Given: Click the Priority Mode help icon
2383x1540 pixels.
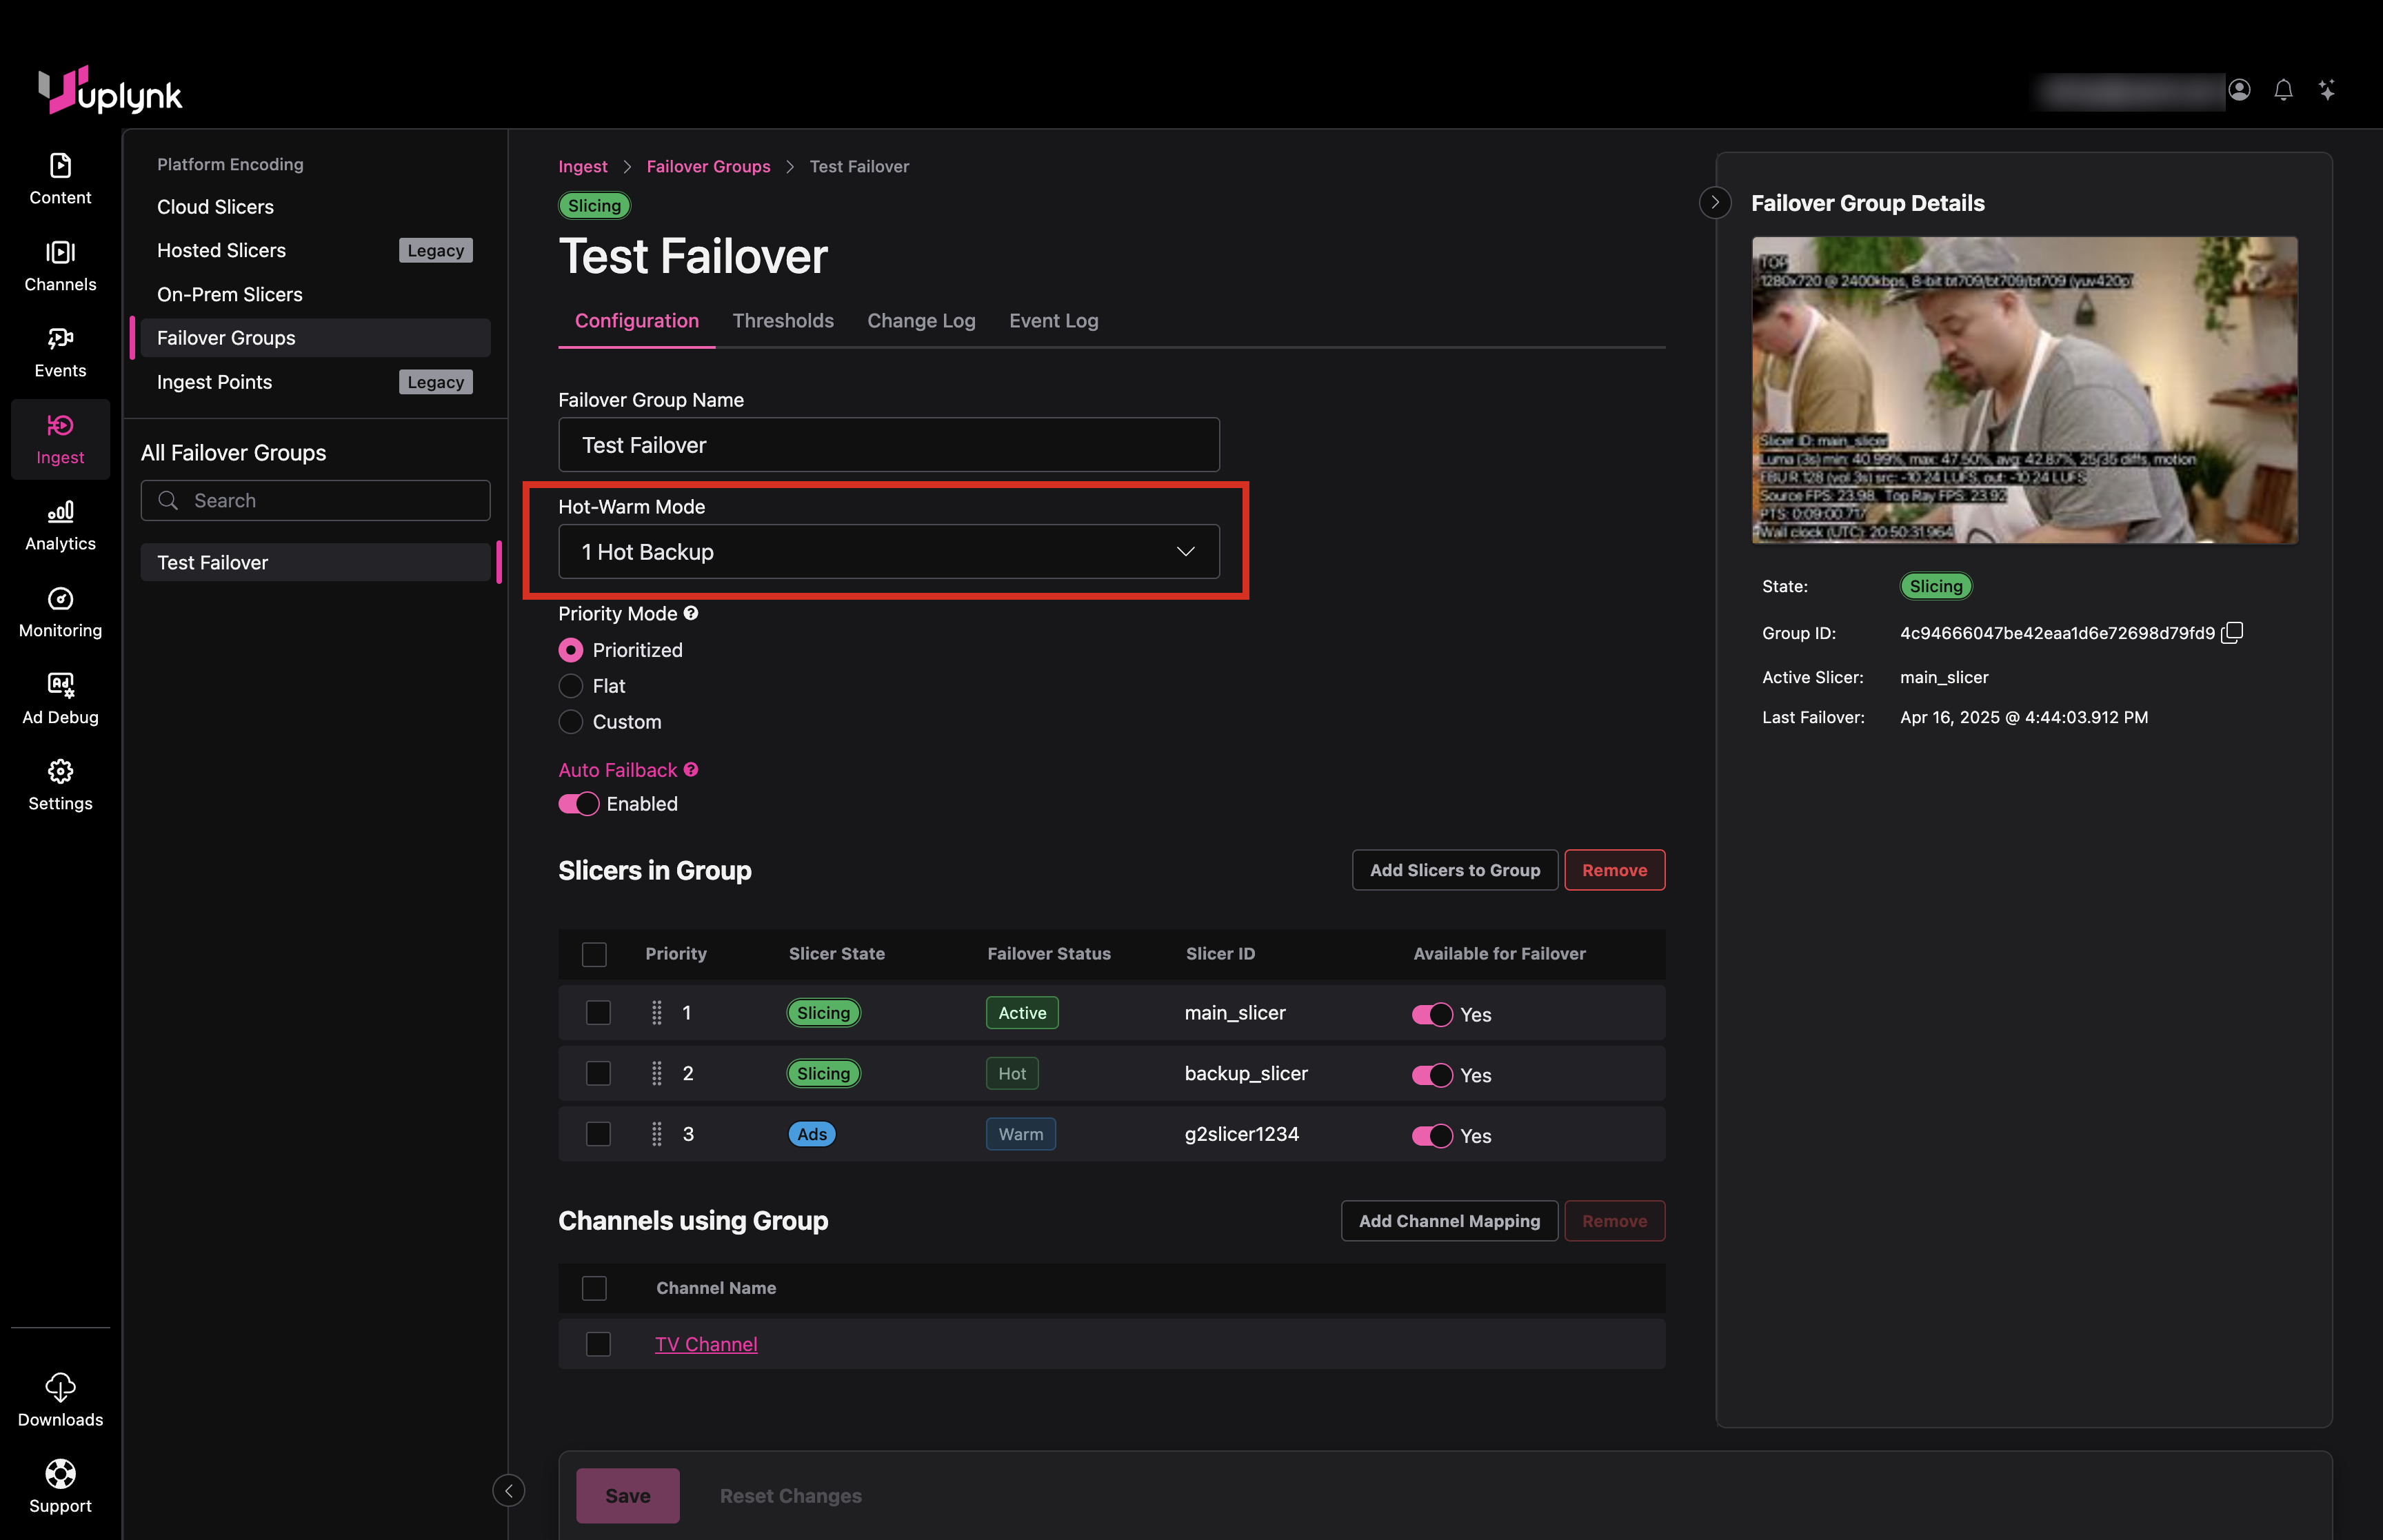Looking at the screenshot, I should [x=691, y=613].
